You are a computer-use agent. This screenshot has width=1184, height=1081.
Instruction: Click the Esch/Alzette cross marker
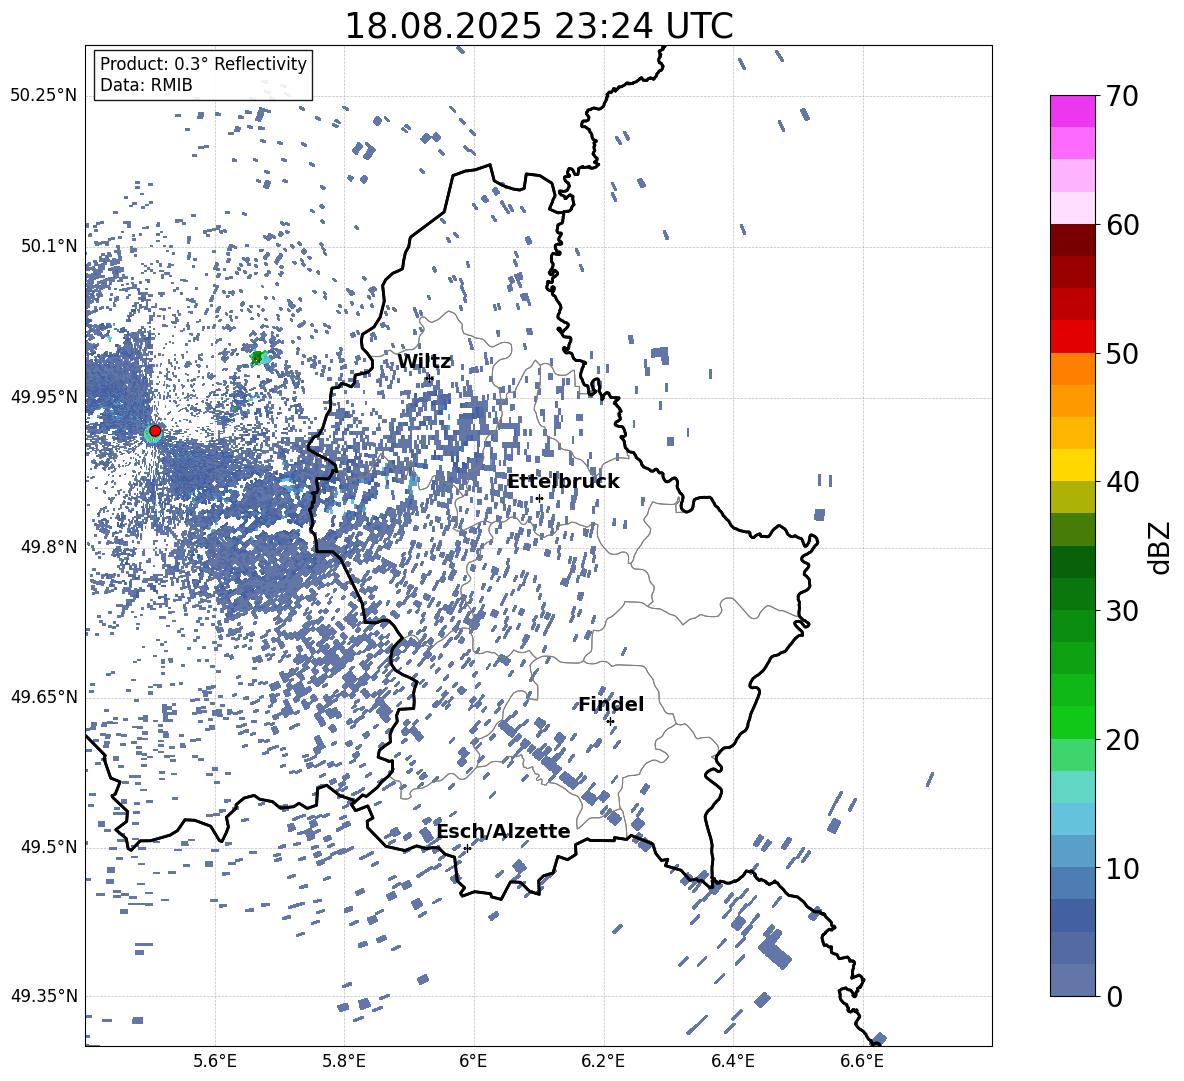pyautogui.click(x=467, y=848)
